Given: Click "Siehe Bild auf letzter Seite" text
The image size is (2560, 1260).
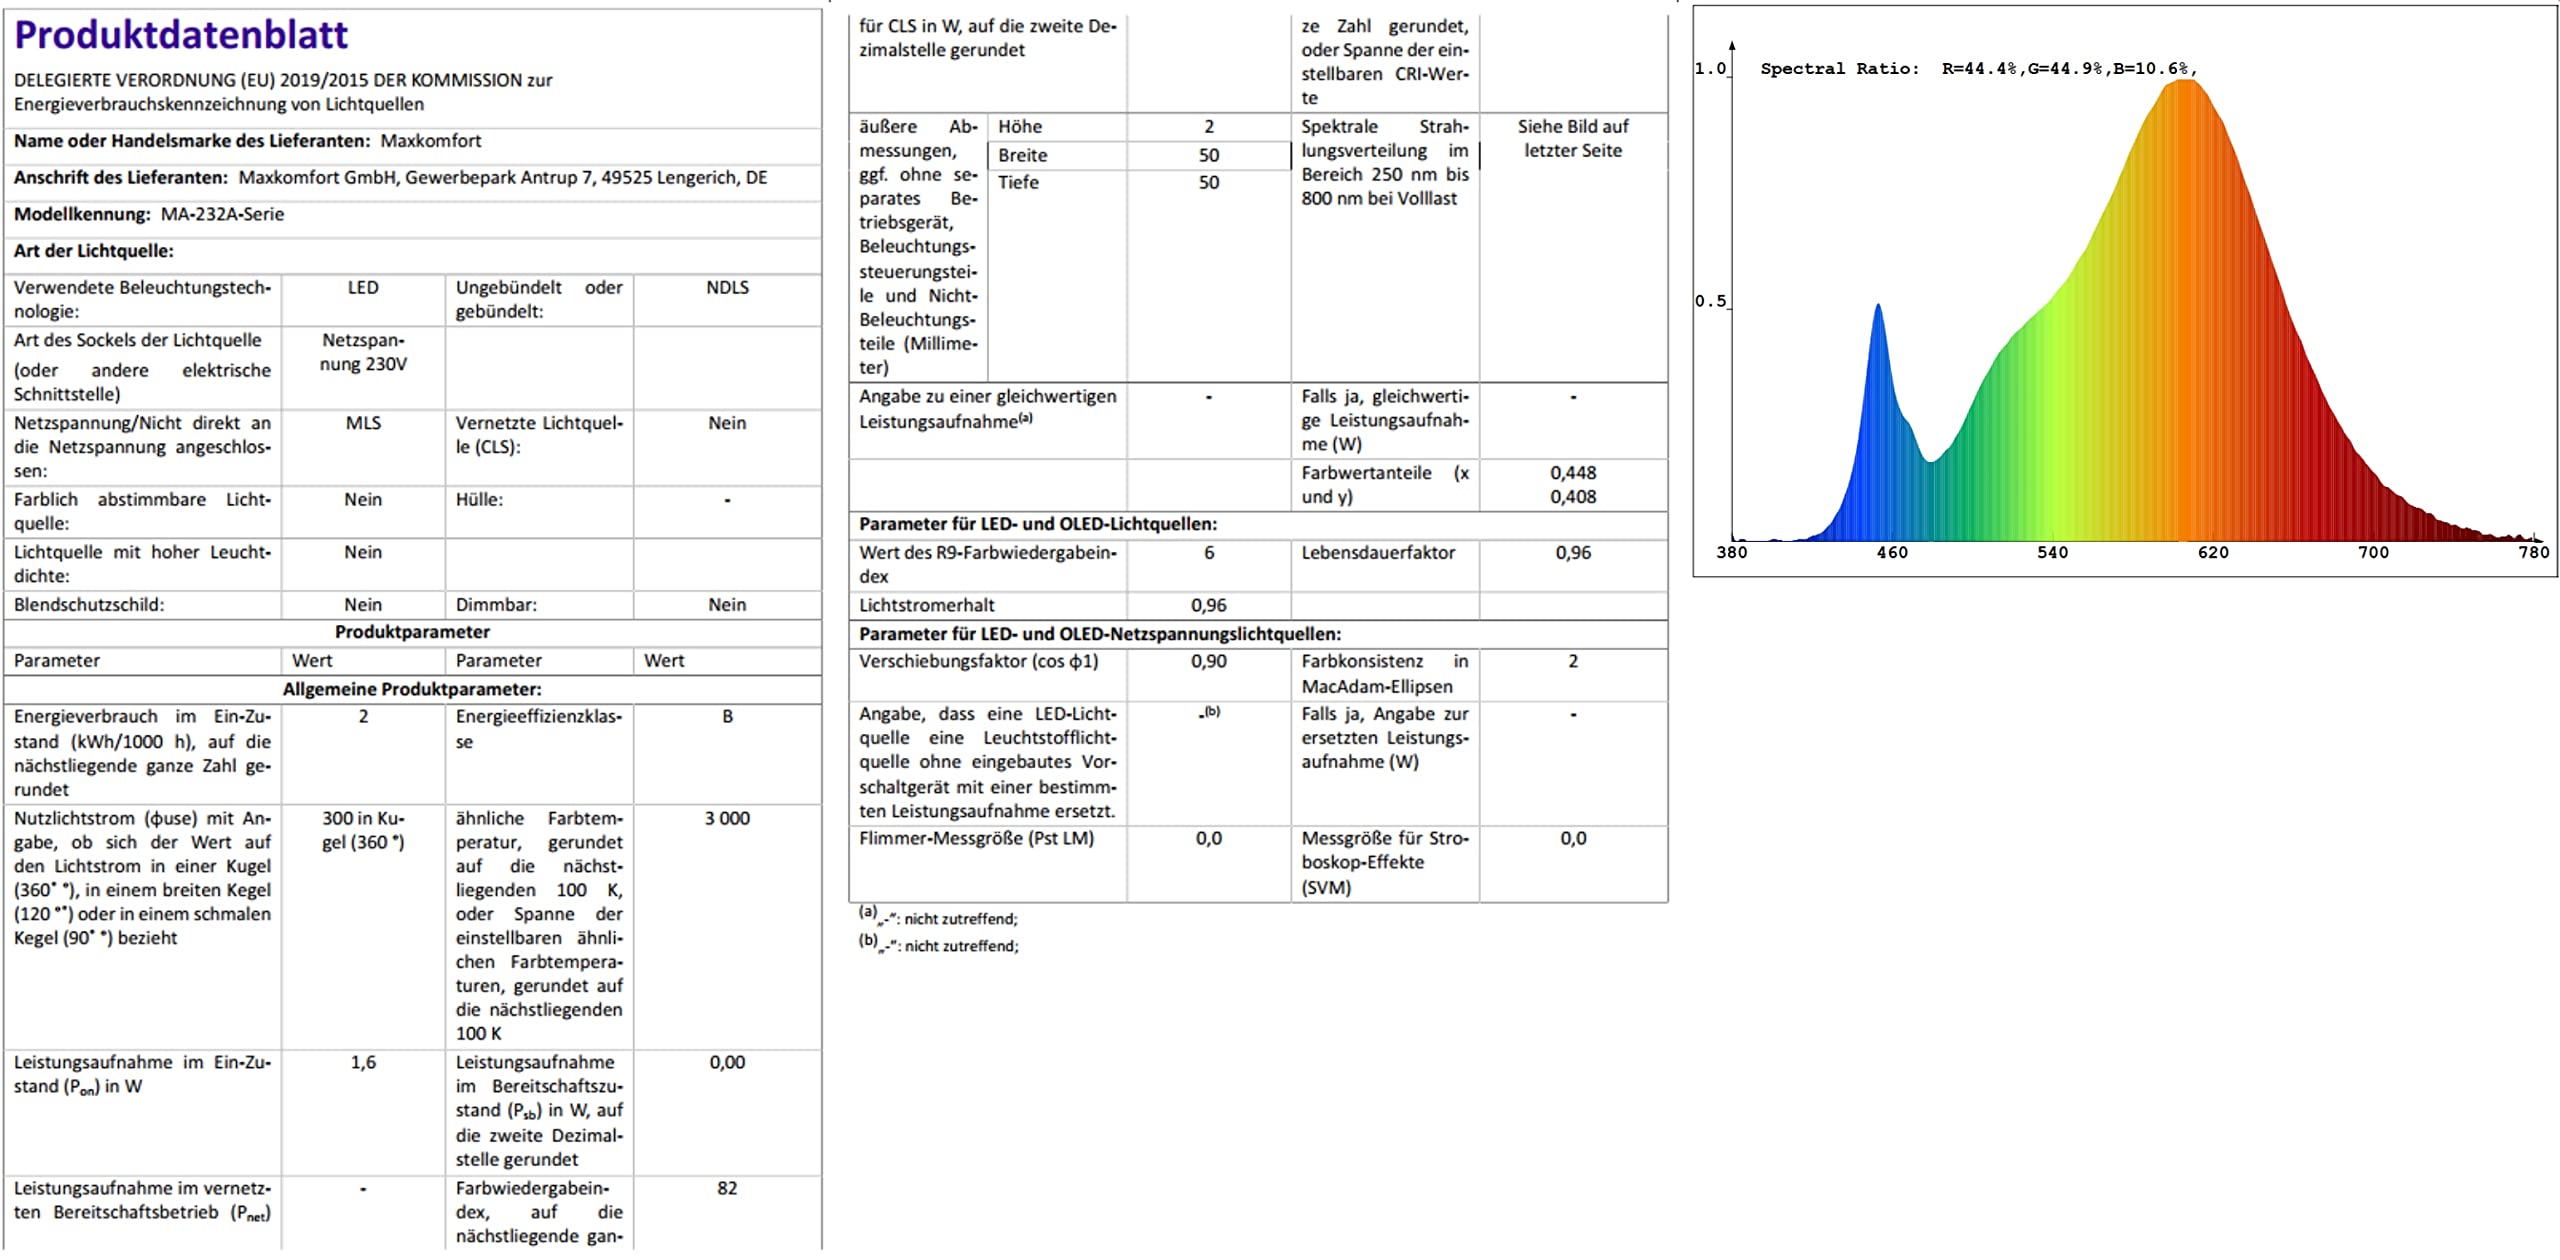Looking at the screenshot, I should tap(1573, 139).
